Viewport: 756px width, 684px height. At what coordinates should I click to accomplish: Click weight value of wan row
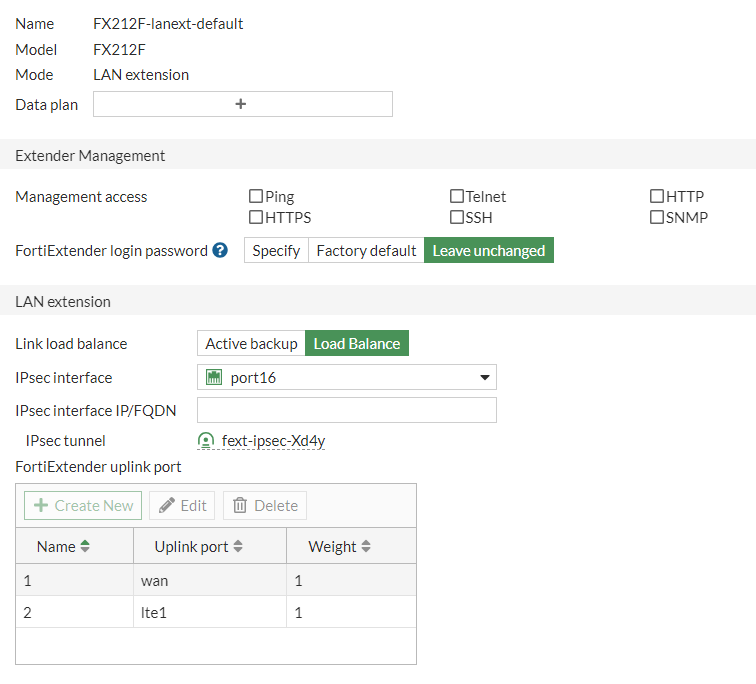[298, 581]
